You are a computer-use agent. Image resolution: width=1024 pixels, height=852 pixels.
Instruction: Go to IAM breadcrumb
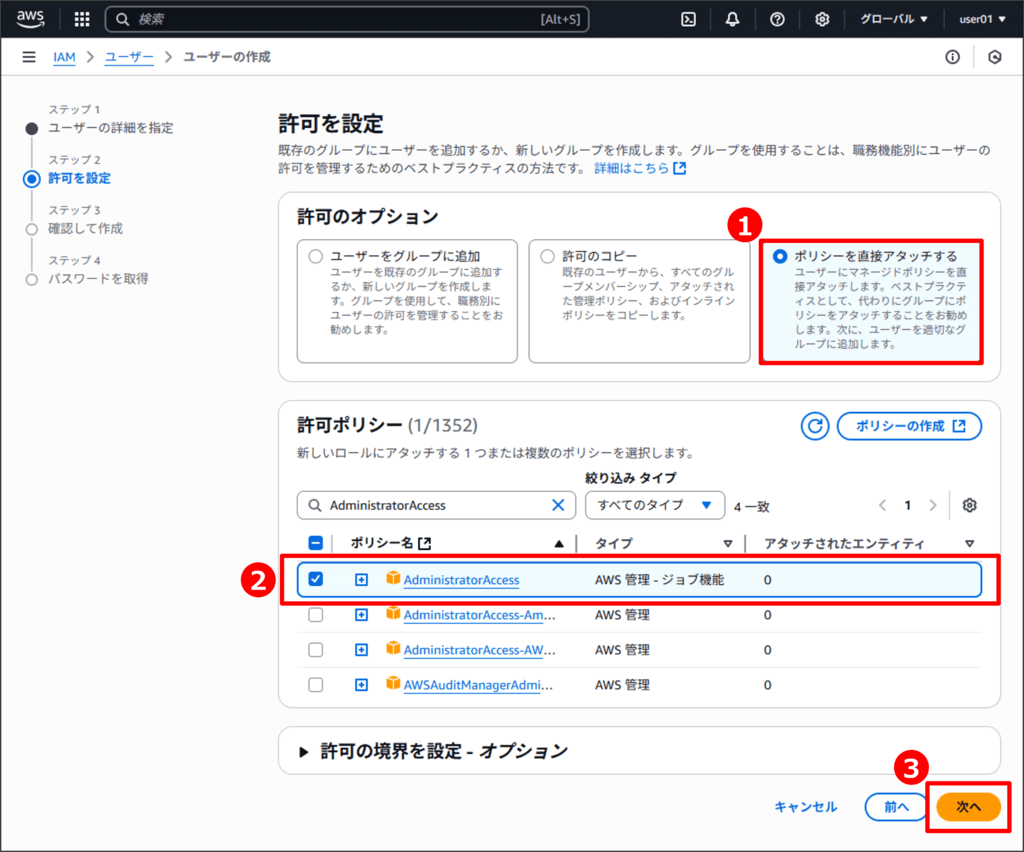[x=64, y=57]
